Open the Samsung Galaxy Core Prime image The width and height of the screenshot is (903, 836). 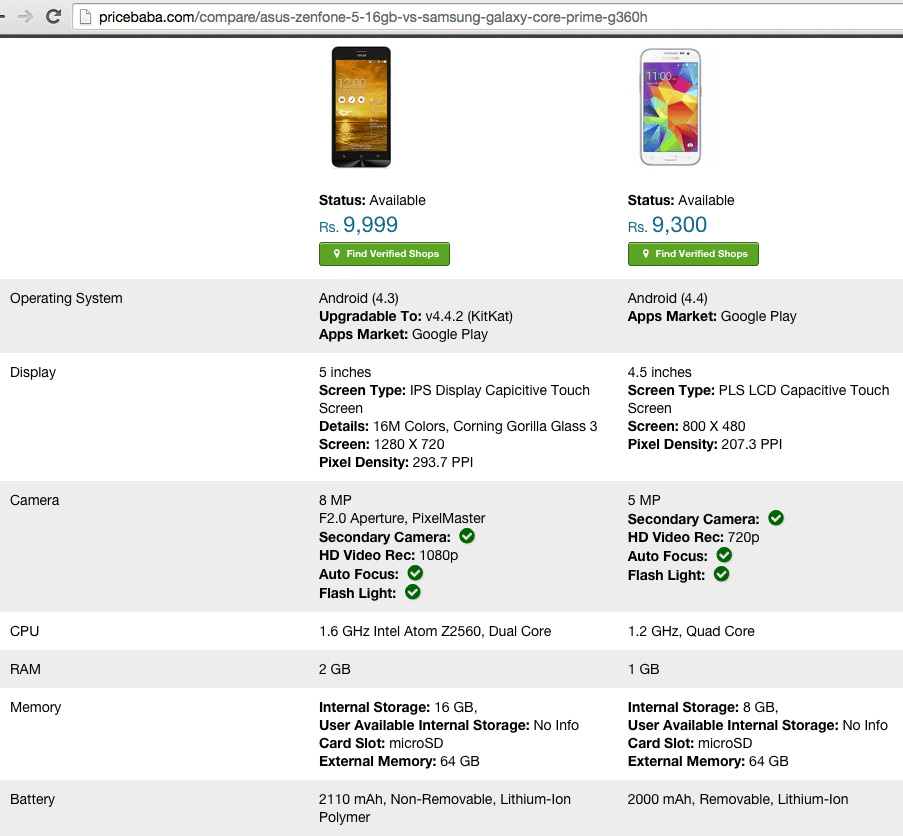coord(670,107)
